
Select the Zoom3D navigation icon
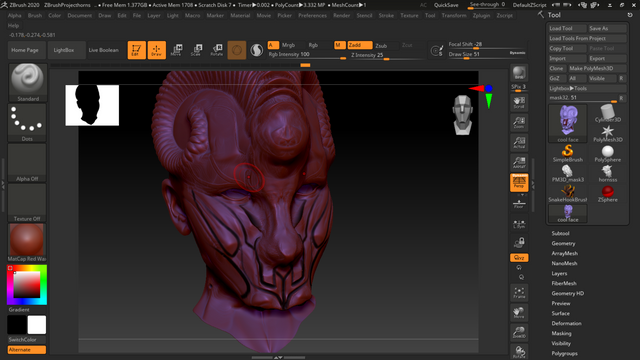click(519, 332)
